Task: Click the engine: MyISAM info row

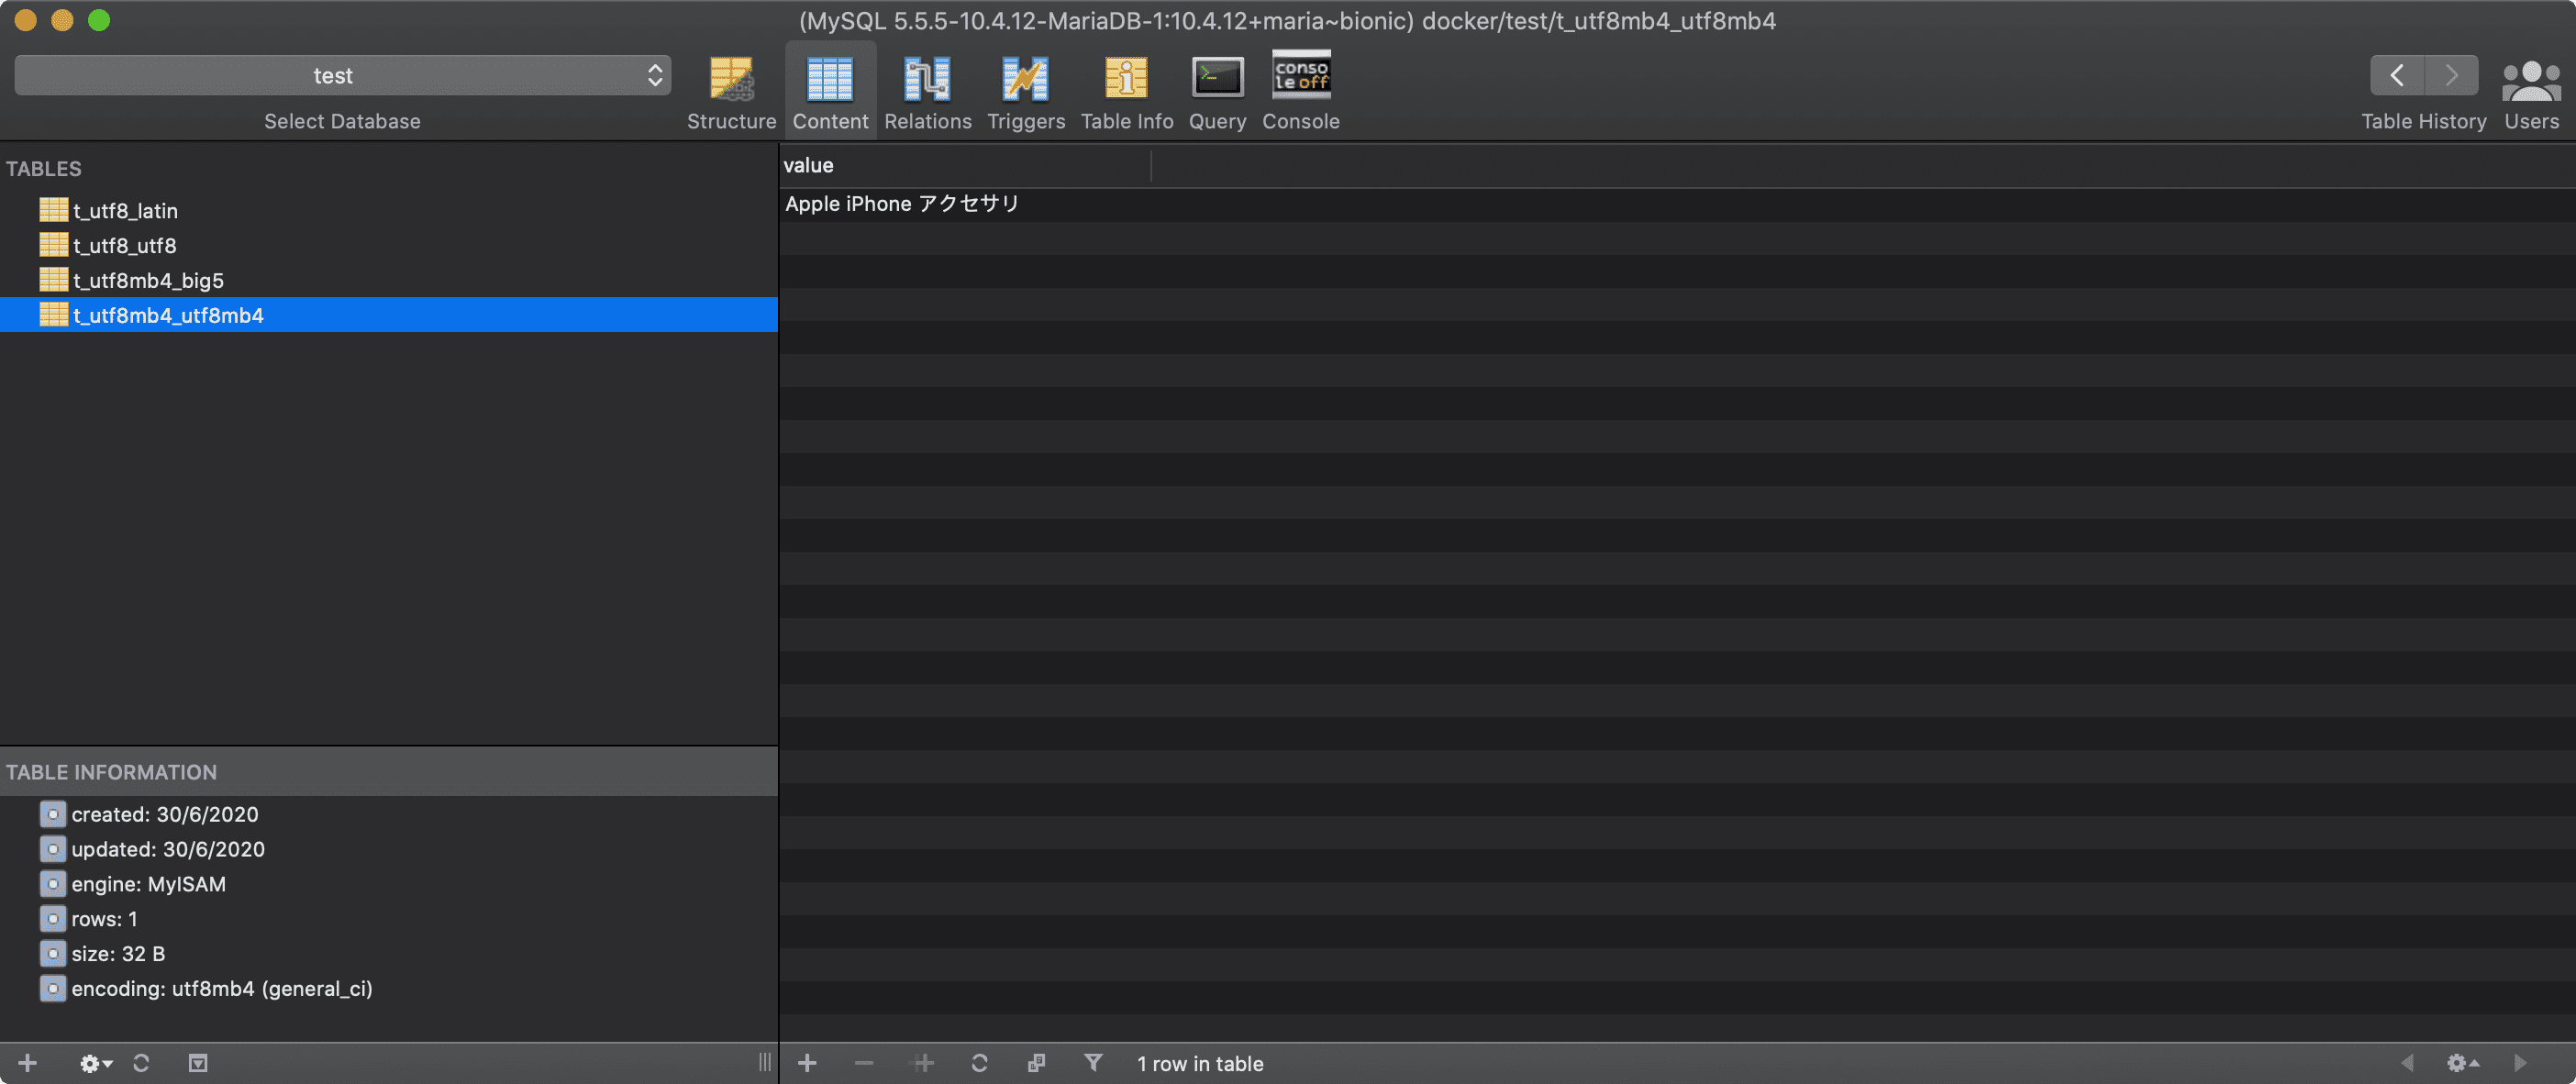Action: click(388, 885)
